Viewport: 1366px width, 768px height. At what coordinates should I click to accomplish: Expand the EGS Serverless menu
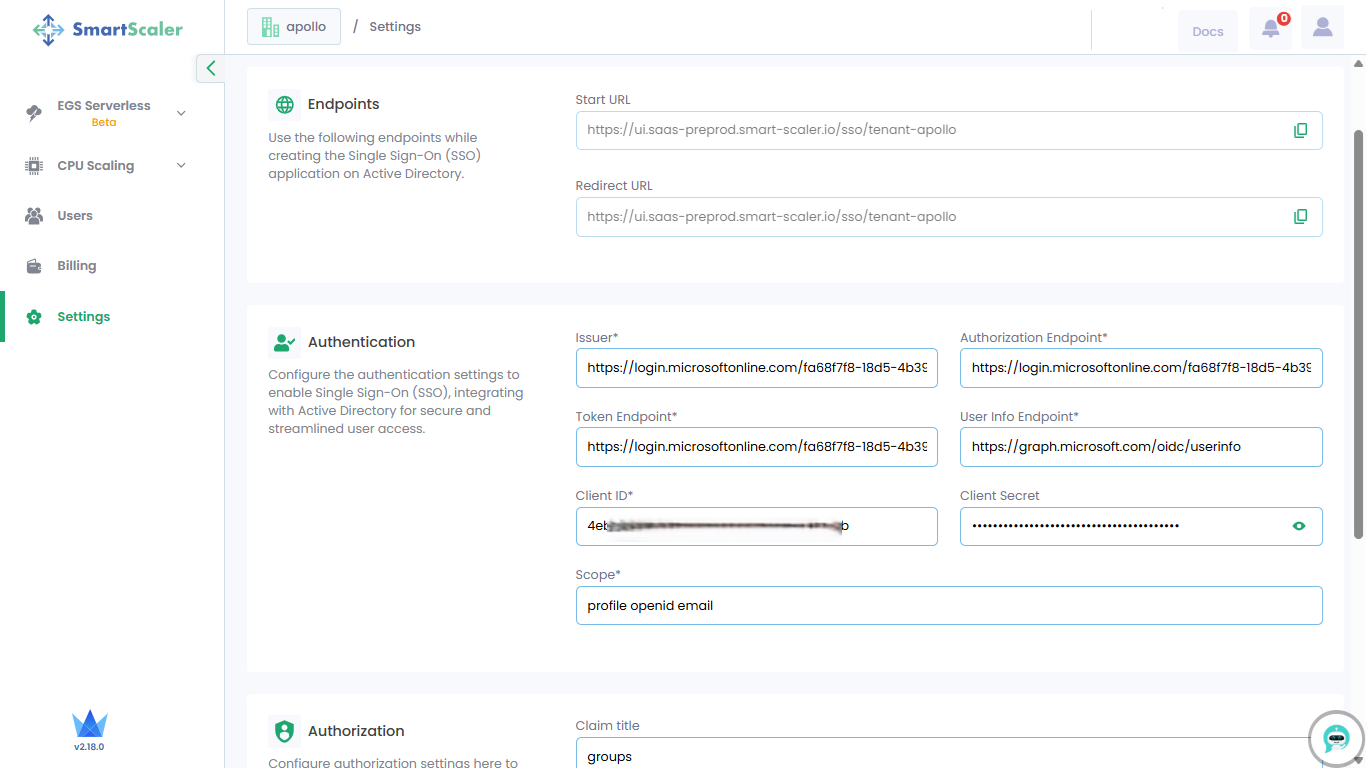[181, 113]
